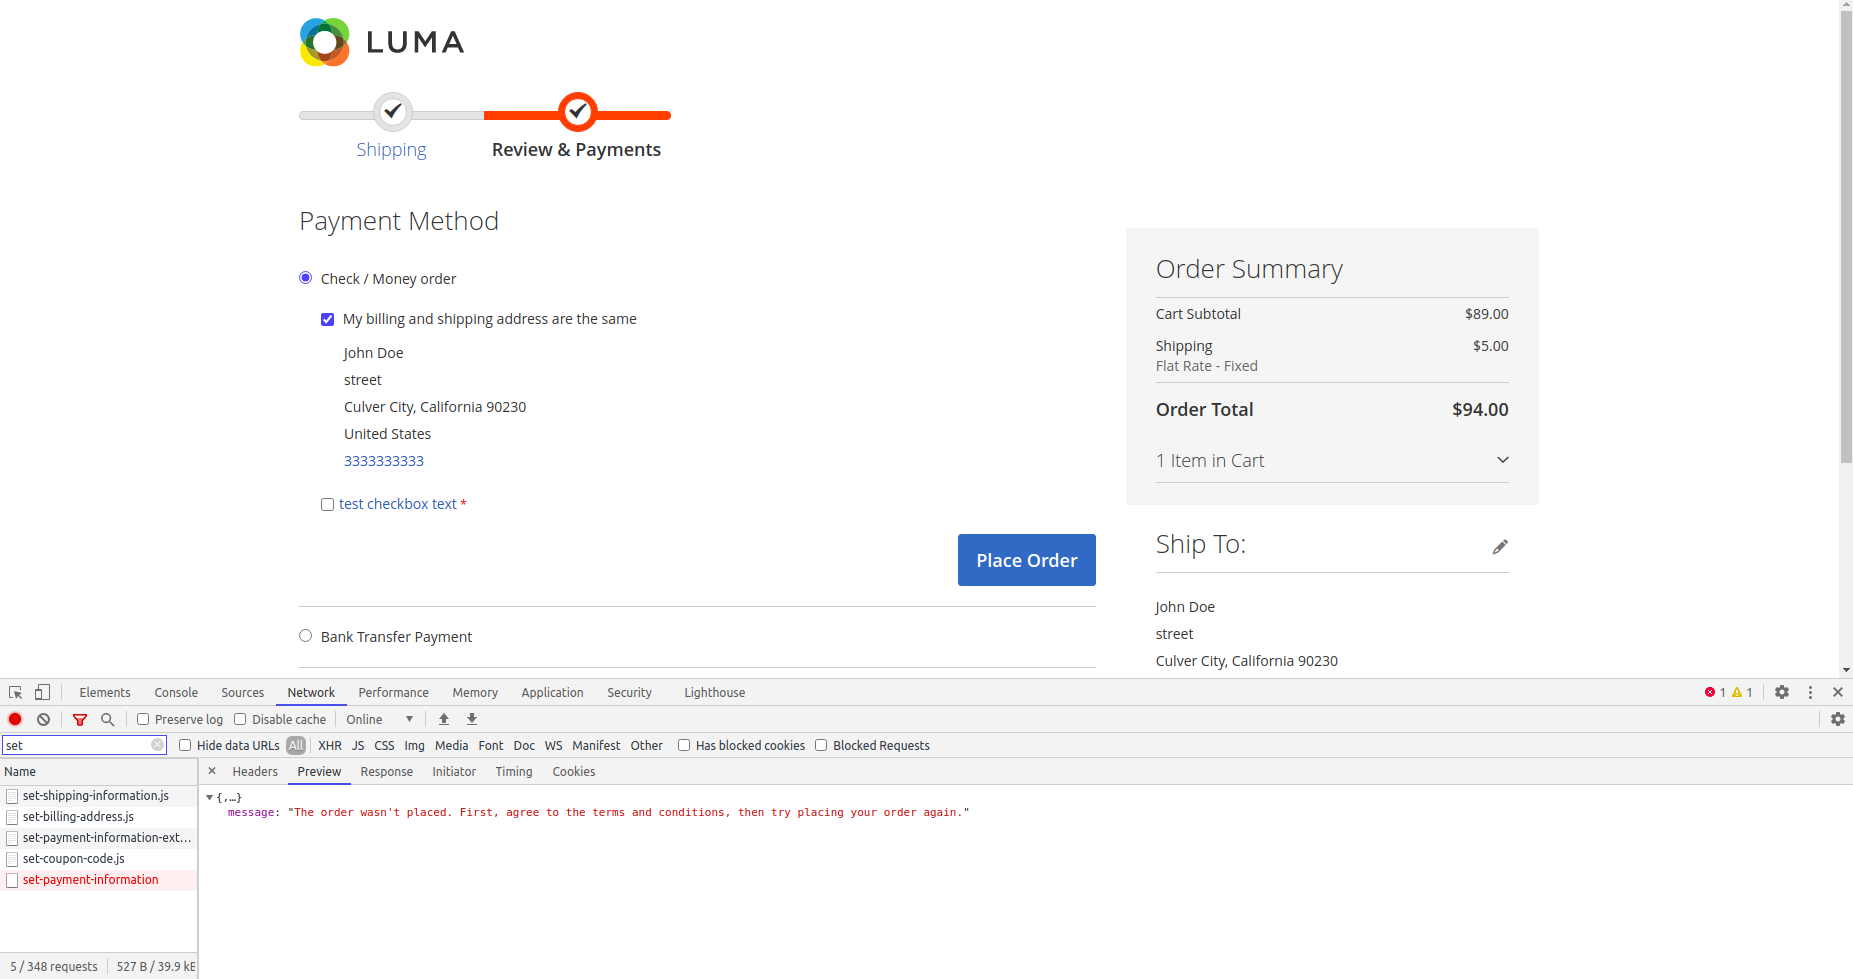
Task: Click the inspect element picker icon
Action: point(15,692)
